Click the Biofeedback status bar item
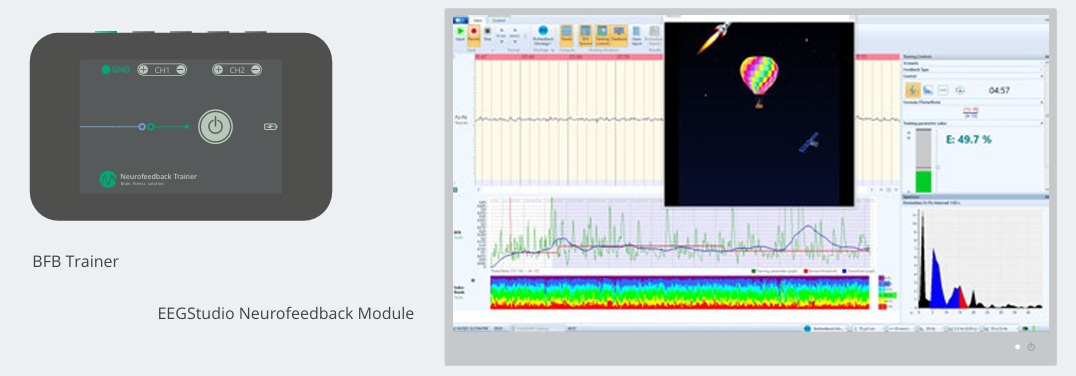Image resolution: width=1076 pixels, height=376 pixels. [x=827, y=329]
